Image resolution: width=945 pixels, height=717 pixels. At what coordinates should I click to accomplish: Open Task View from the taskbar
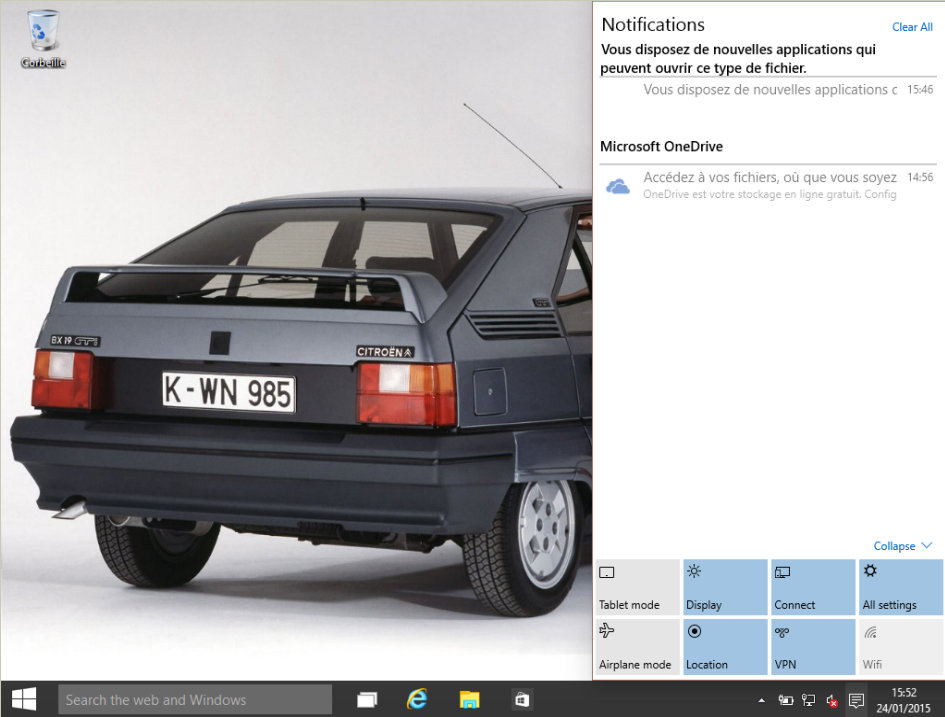click(367, 700)
